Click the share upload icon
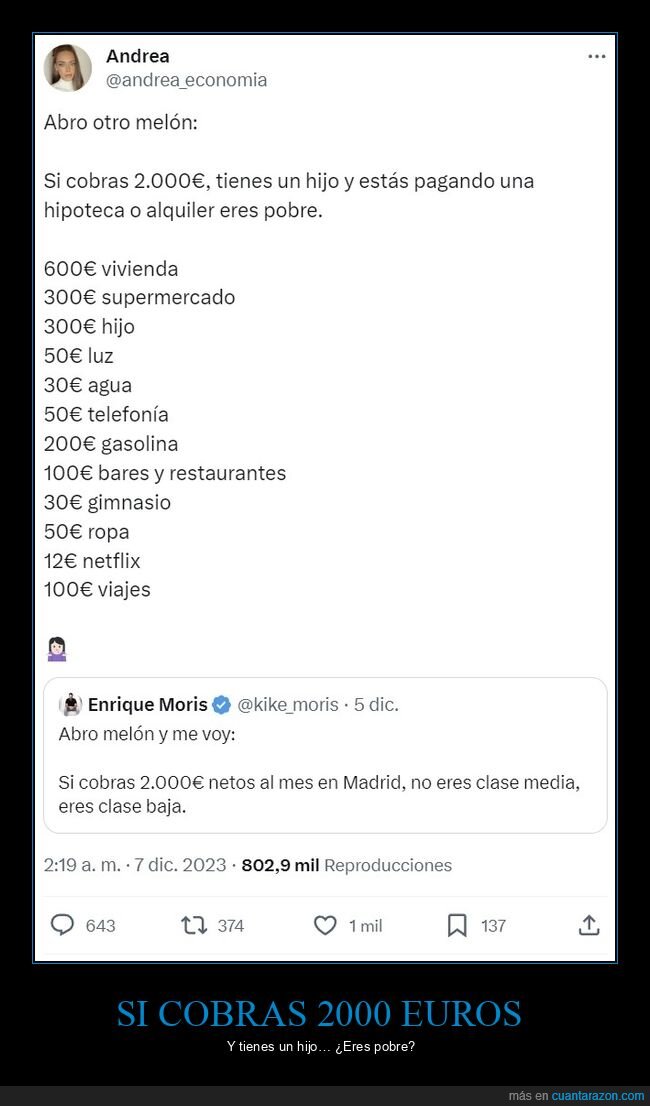The image size is (650, 1106). (589, 926)
